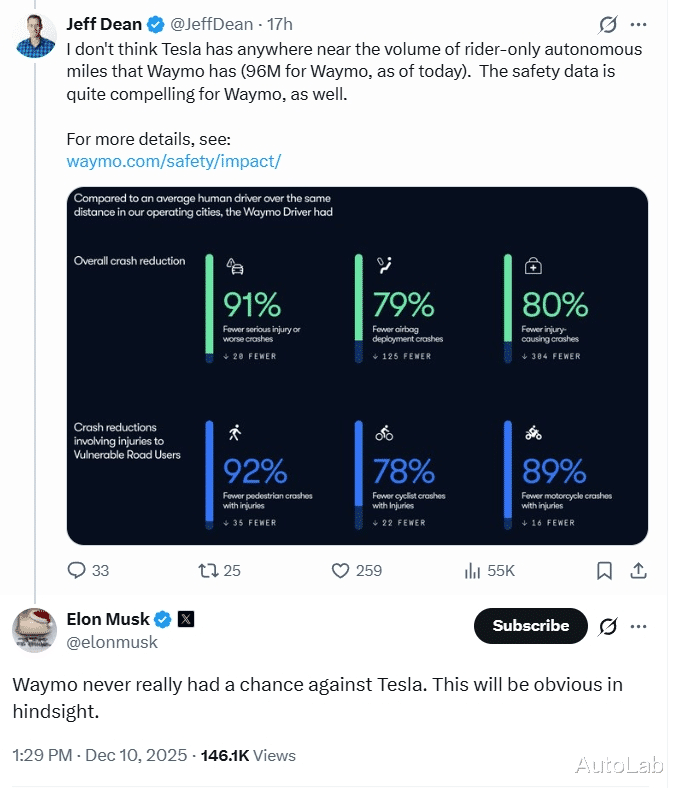
Task: Open Elon Musk's profile avatar
Action: [35, 630]
